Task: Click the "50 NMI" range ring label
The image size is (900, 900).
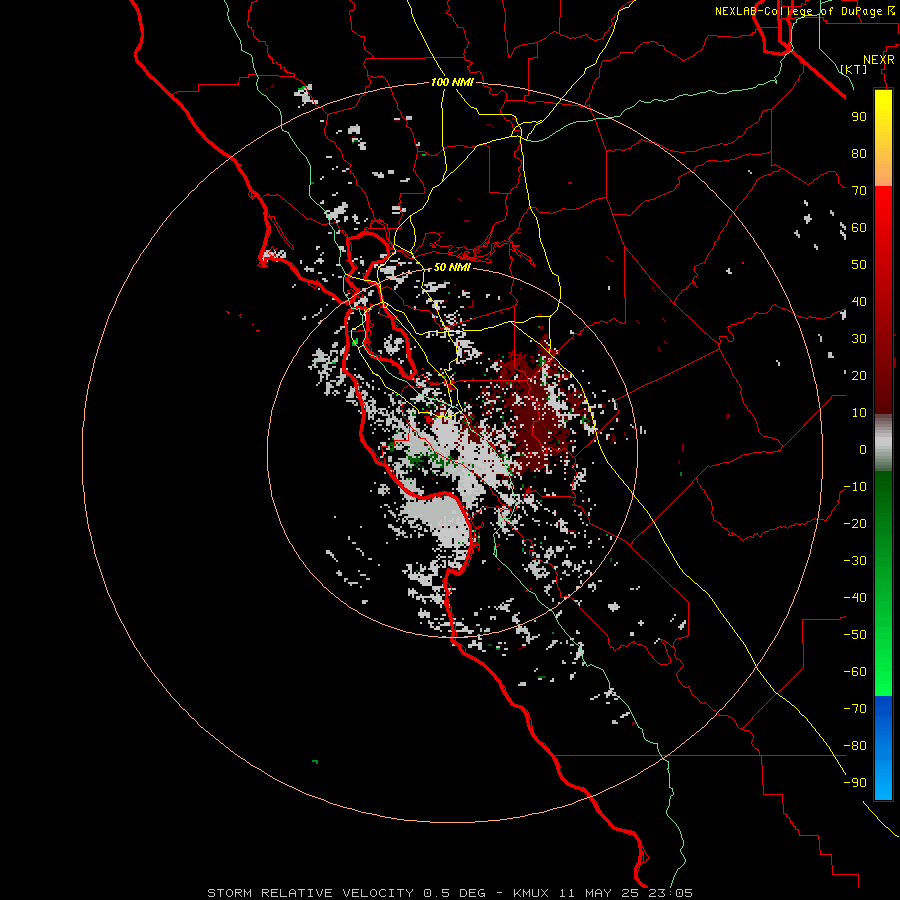Action: (452, 267)
